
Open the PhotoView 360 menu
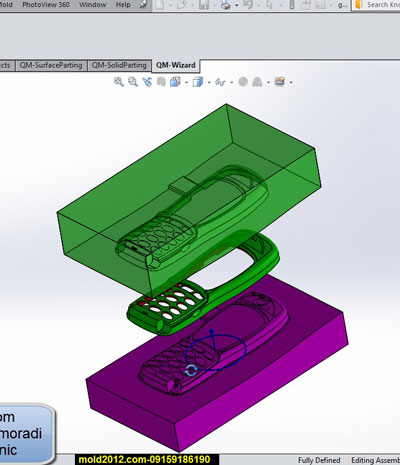coord(46,5)
